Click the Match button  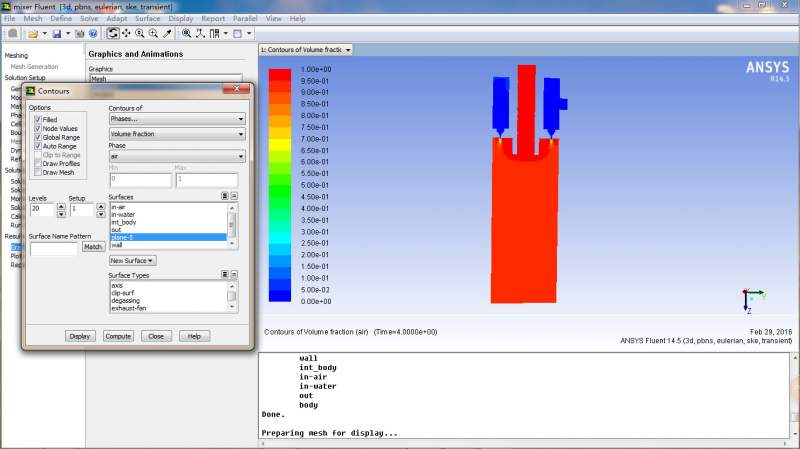[93, 246]
